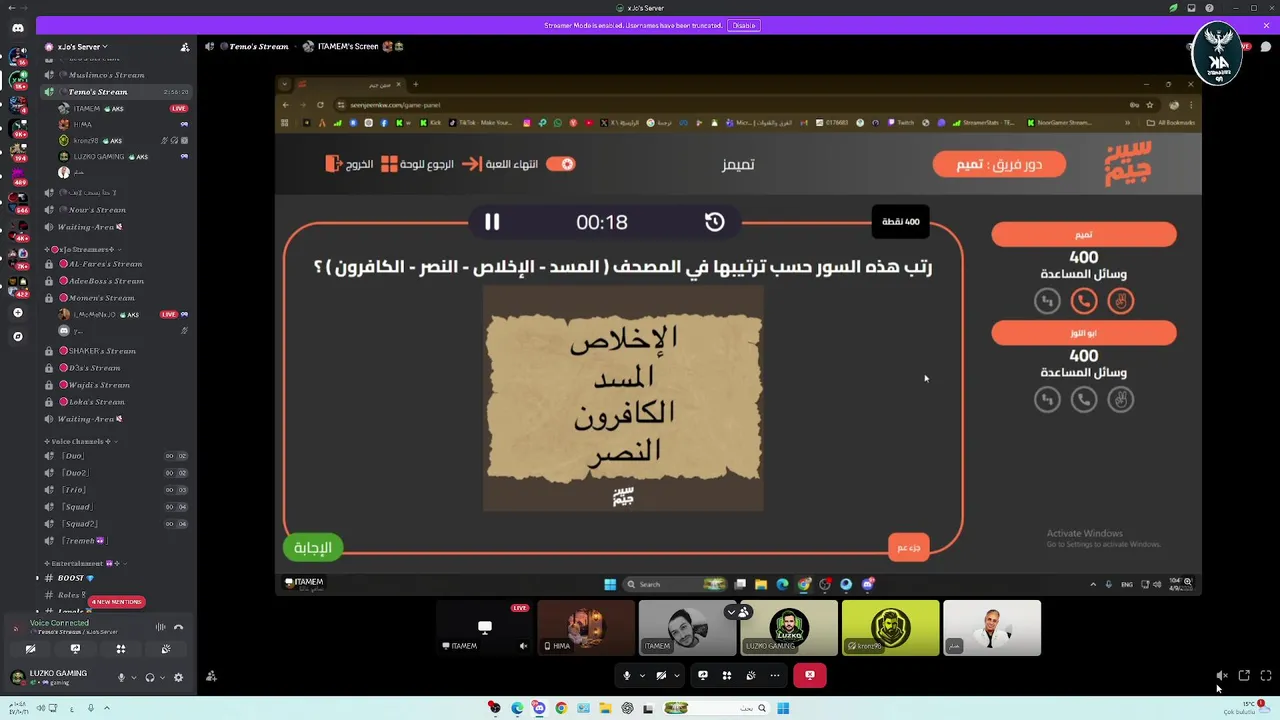Toggle the end game switch in stream
The image size is (1280, 720).
[561, 164]
